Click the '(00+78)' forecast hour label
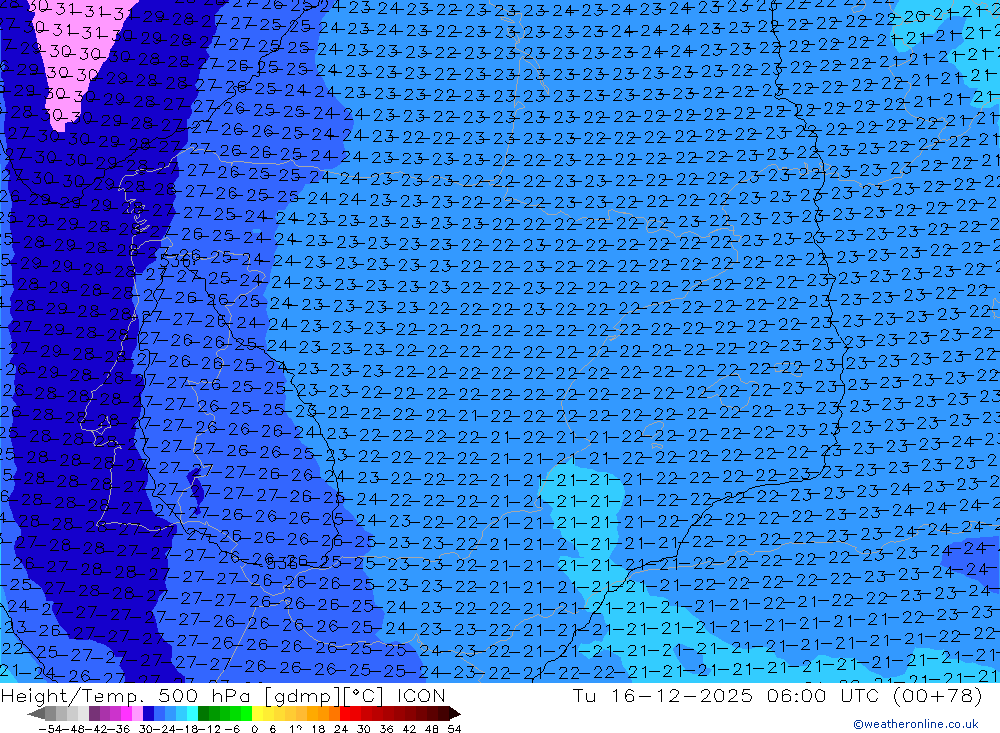Viewport: 1000px width, 733px height. click(938, 695)
